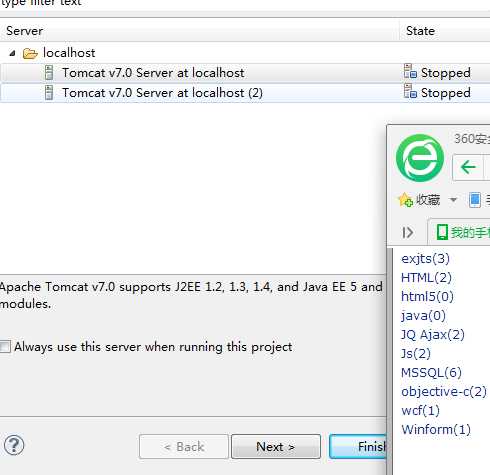The height and width of the screenshot is (475, 490).
Task: Open the java(0) category link
Action: [423, 316]
